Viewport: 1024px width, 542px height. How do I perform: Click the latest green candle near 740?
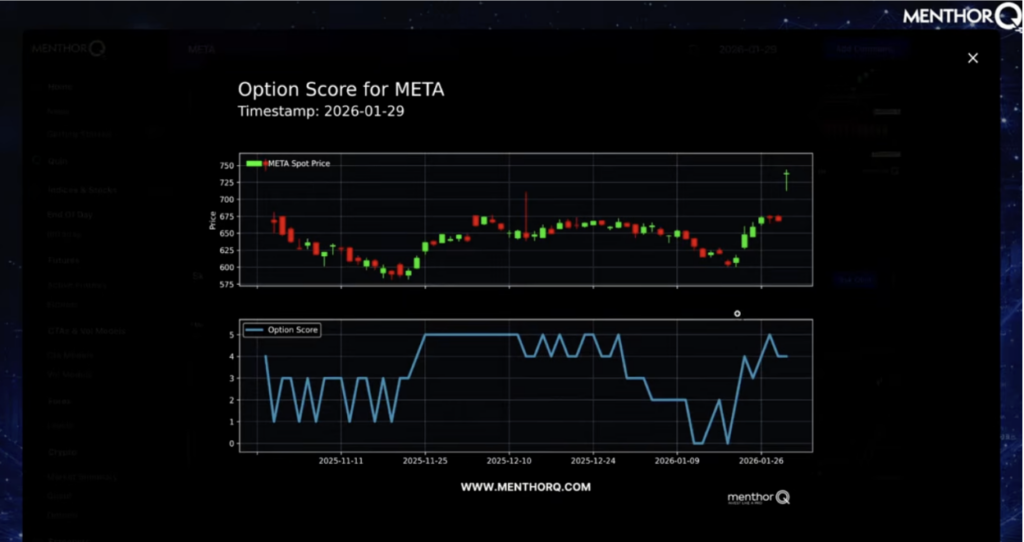point(786,179)
